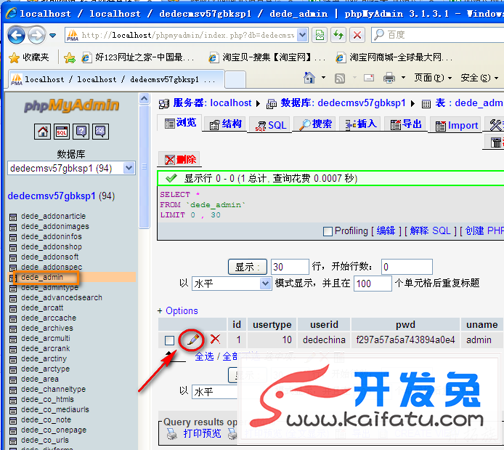504x450 pixels.
Task: Click the add-to-favorites-bar star icon
Action: pyautogui.click(x=70, y=58)
